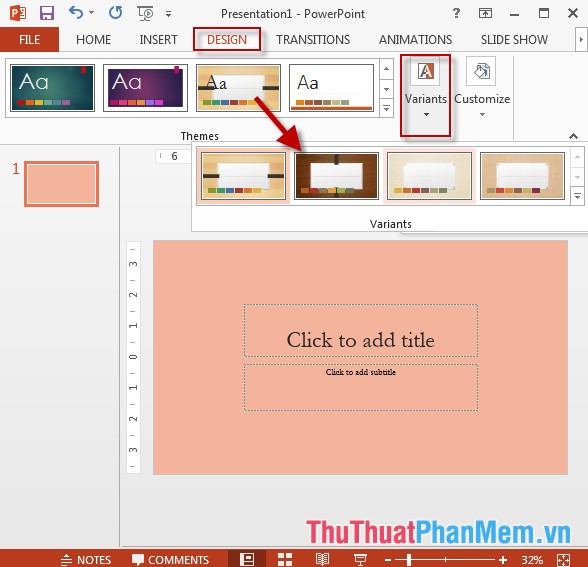Switch to Normal view icon
Viewport: 588px width, 567px height.
(x=247, y=559)
